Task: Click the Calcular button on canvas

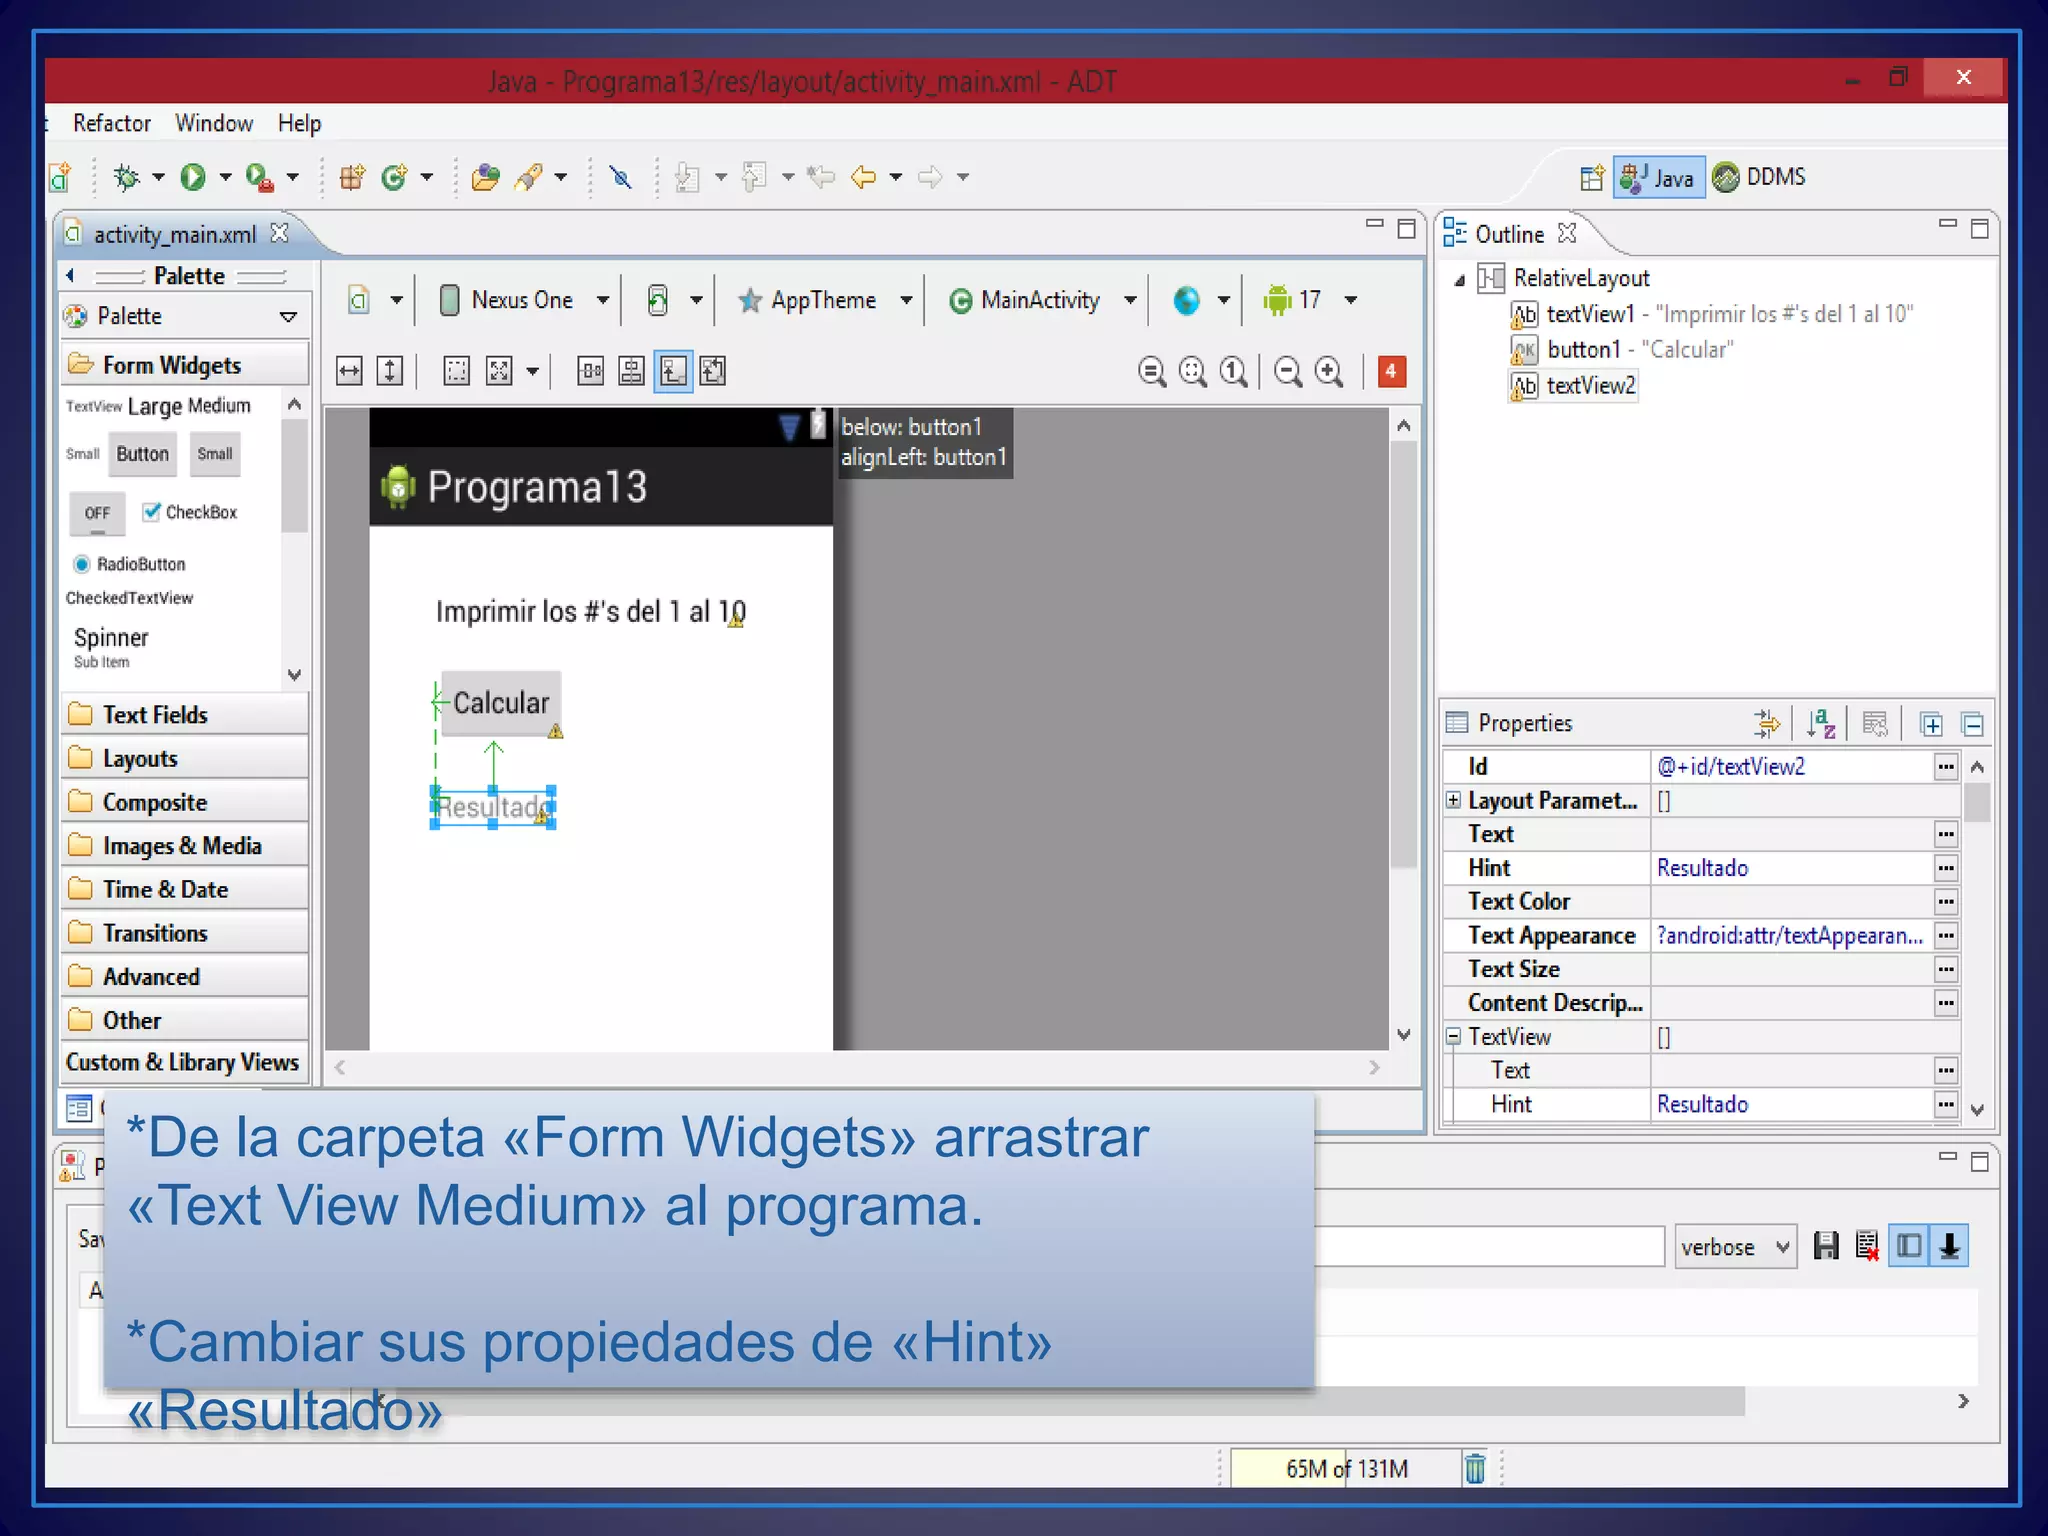Action: tap(501, 703)
